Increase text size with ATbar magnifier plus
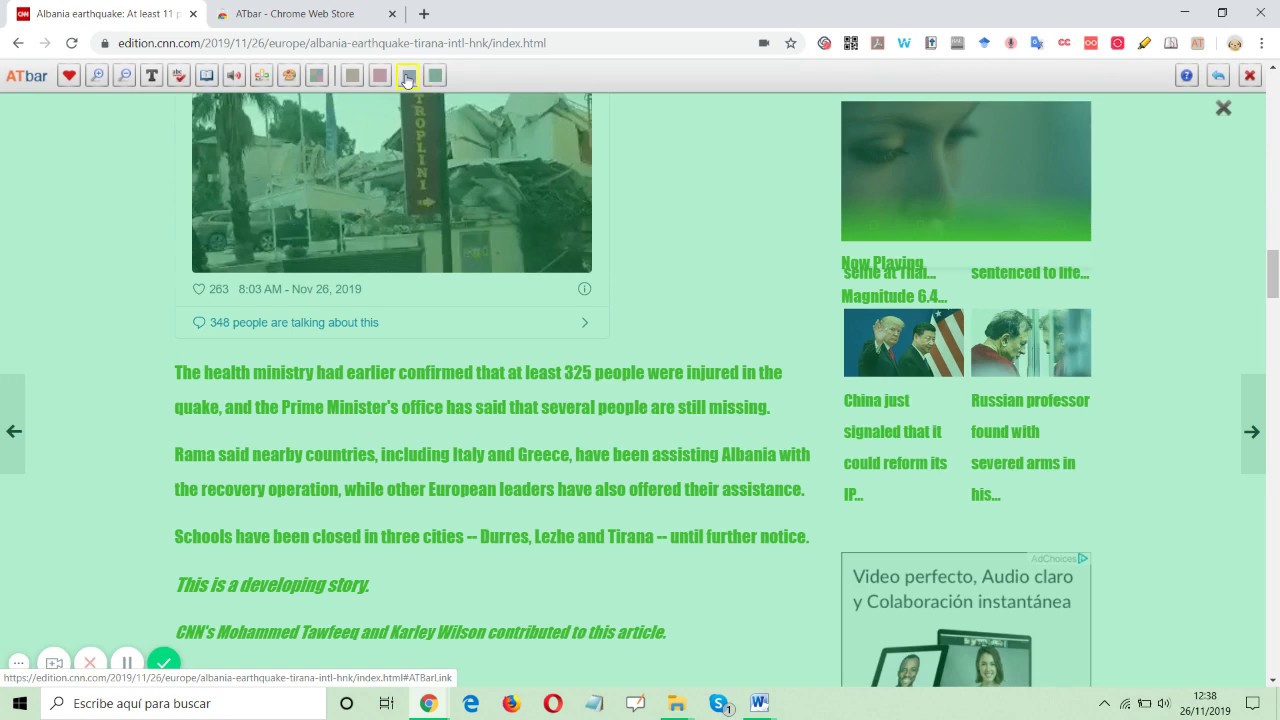 click(x=97, y=76)
